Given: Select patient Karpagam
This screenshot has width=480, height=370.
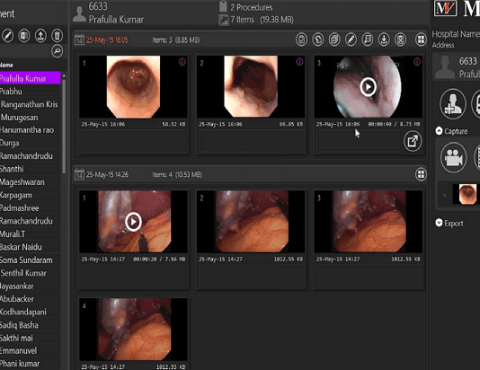Looking at the screenshot, I should (30, 195).
